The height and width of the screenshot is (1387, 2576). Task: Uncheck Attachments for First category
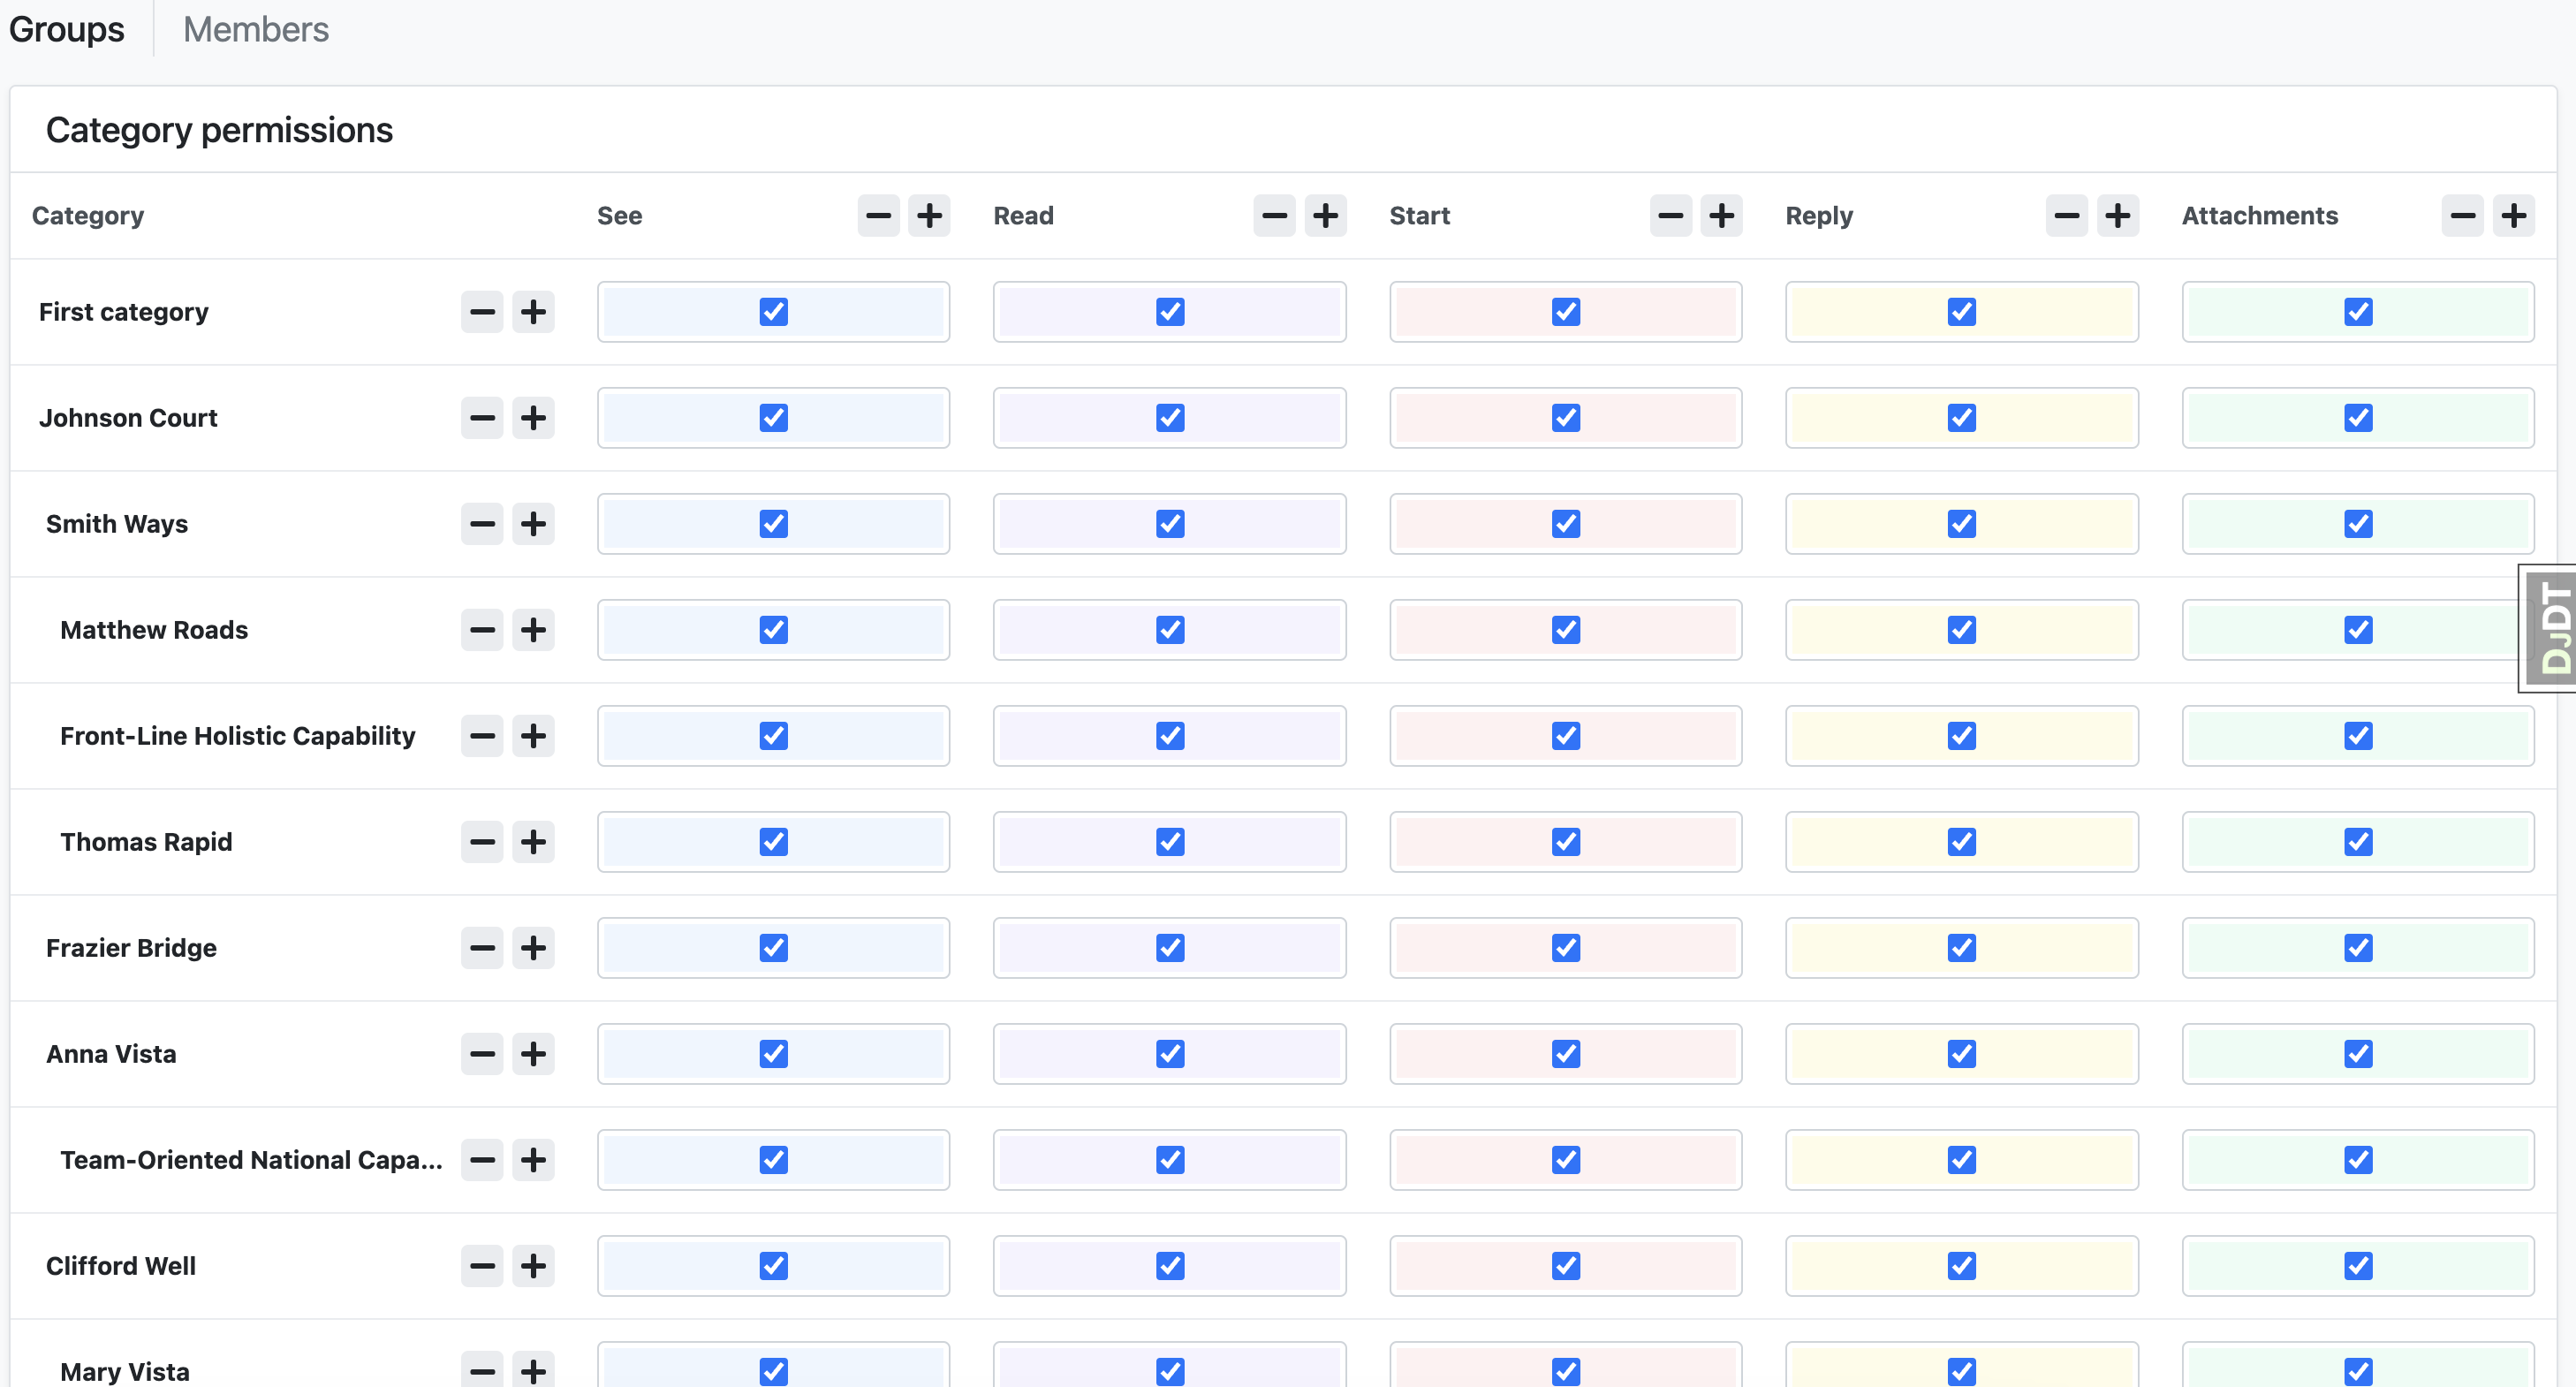pyautogui.click(x=2358, y=312)
